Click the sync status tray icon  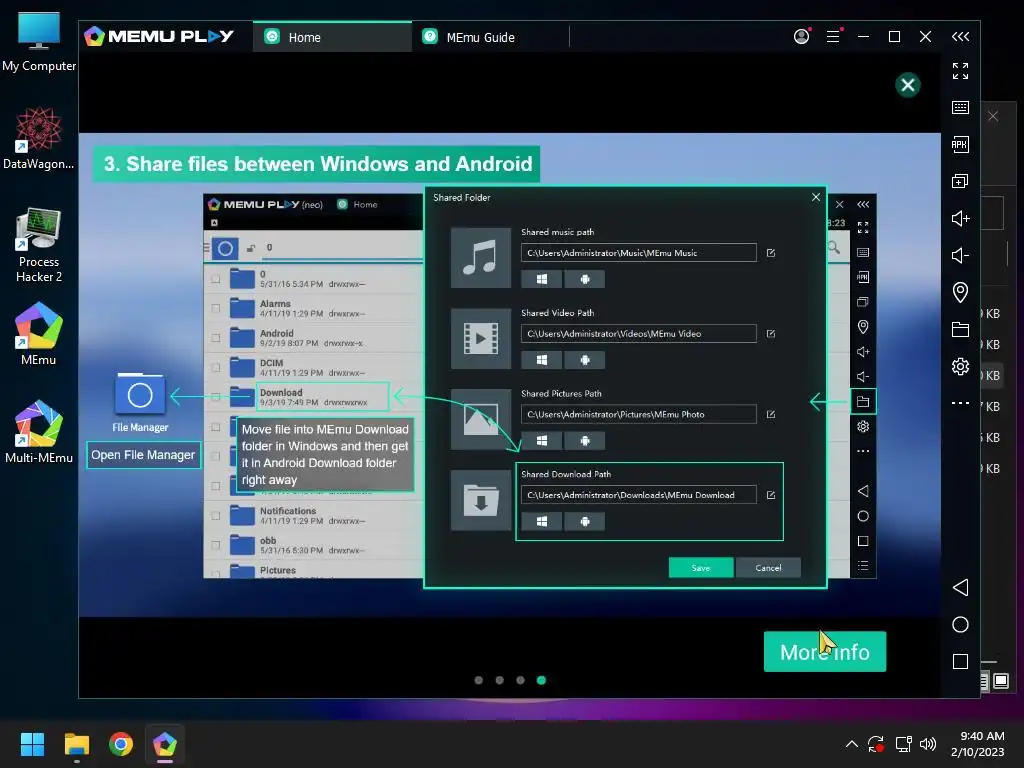876,744
